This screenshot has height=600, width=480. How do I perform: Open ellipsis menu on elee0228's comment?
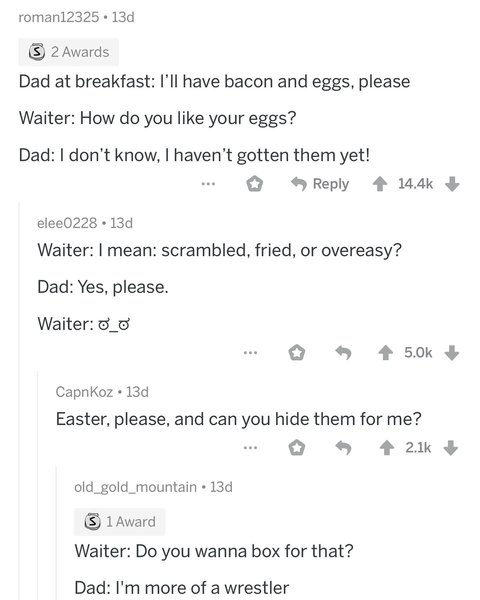click(x=250, y=352)
